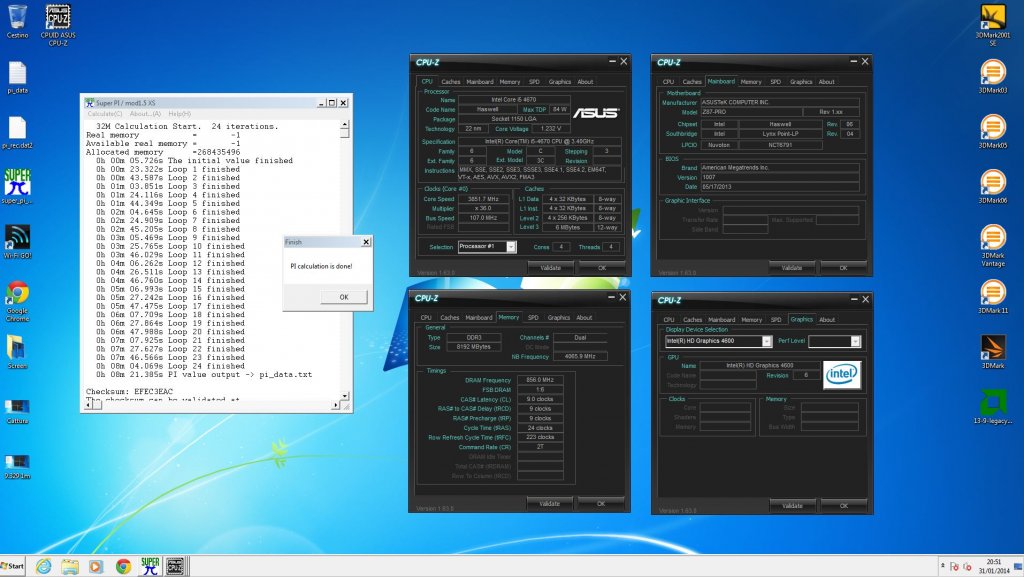The width and height of the screenshot is (1024, 577).
Task: Open CPU tab in the CPU-Z memory timings window
Action: 426,317
